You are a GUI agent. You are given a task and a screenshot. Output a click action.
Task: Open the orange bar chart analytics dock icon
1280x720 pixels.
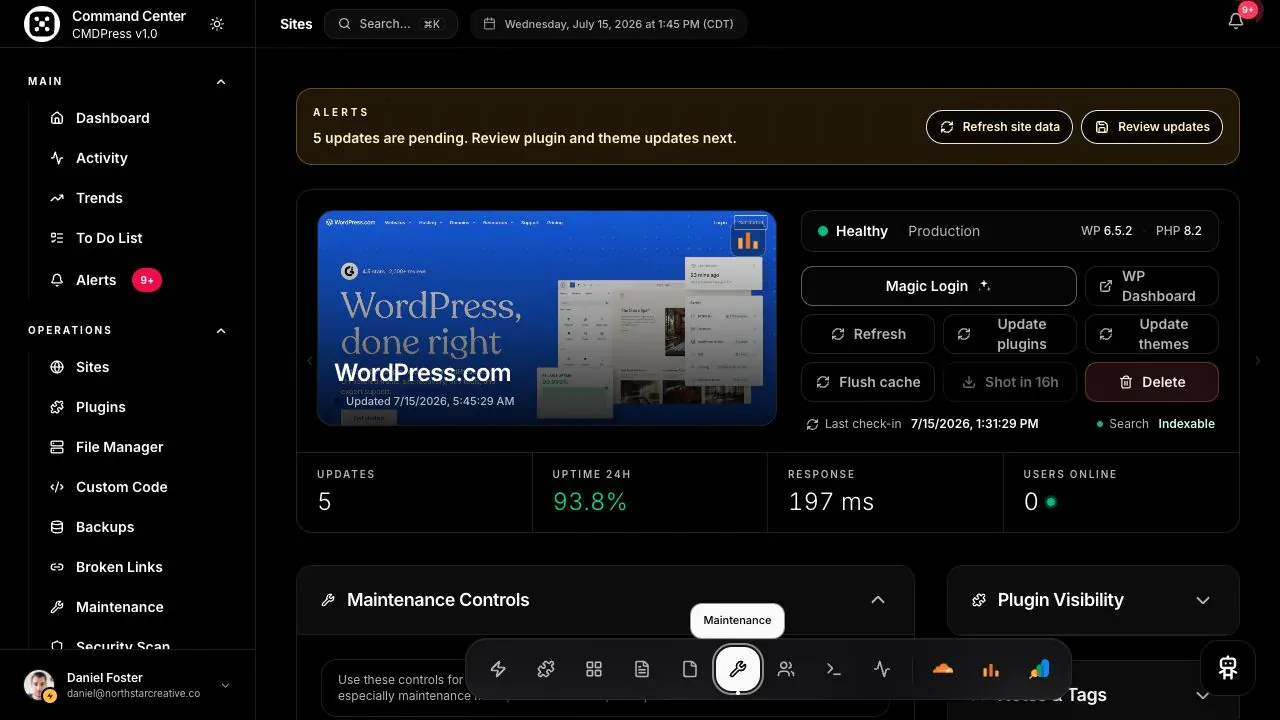pos(990,669)
